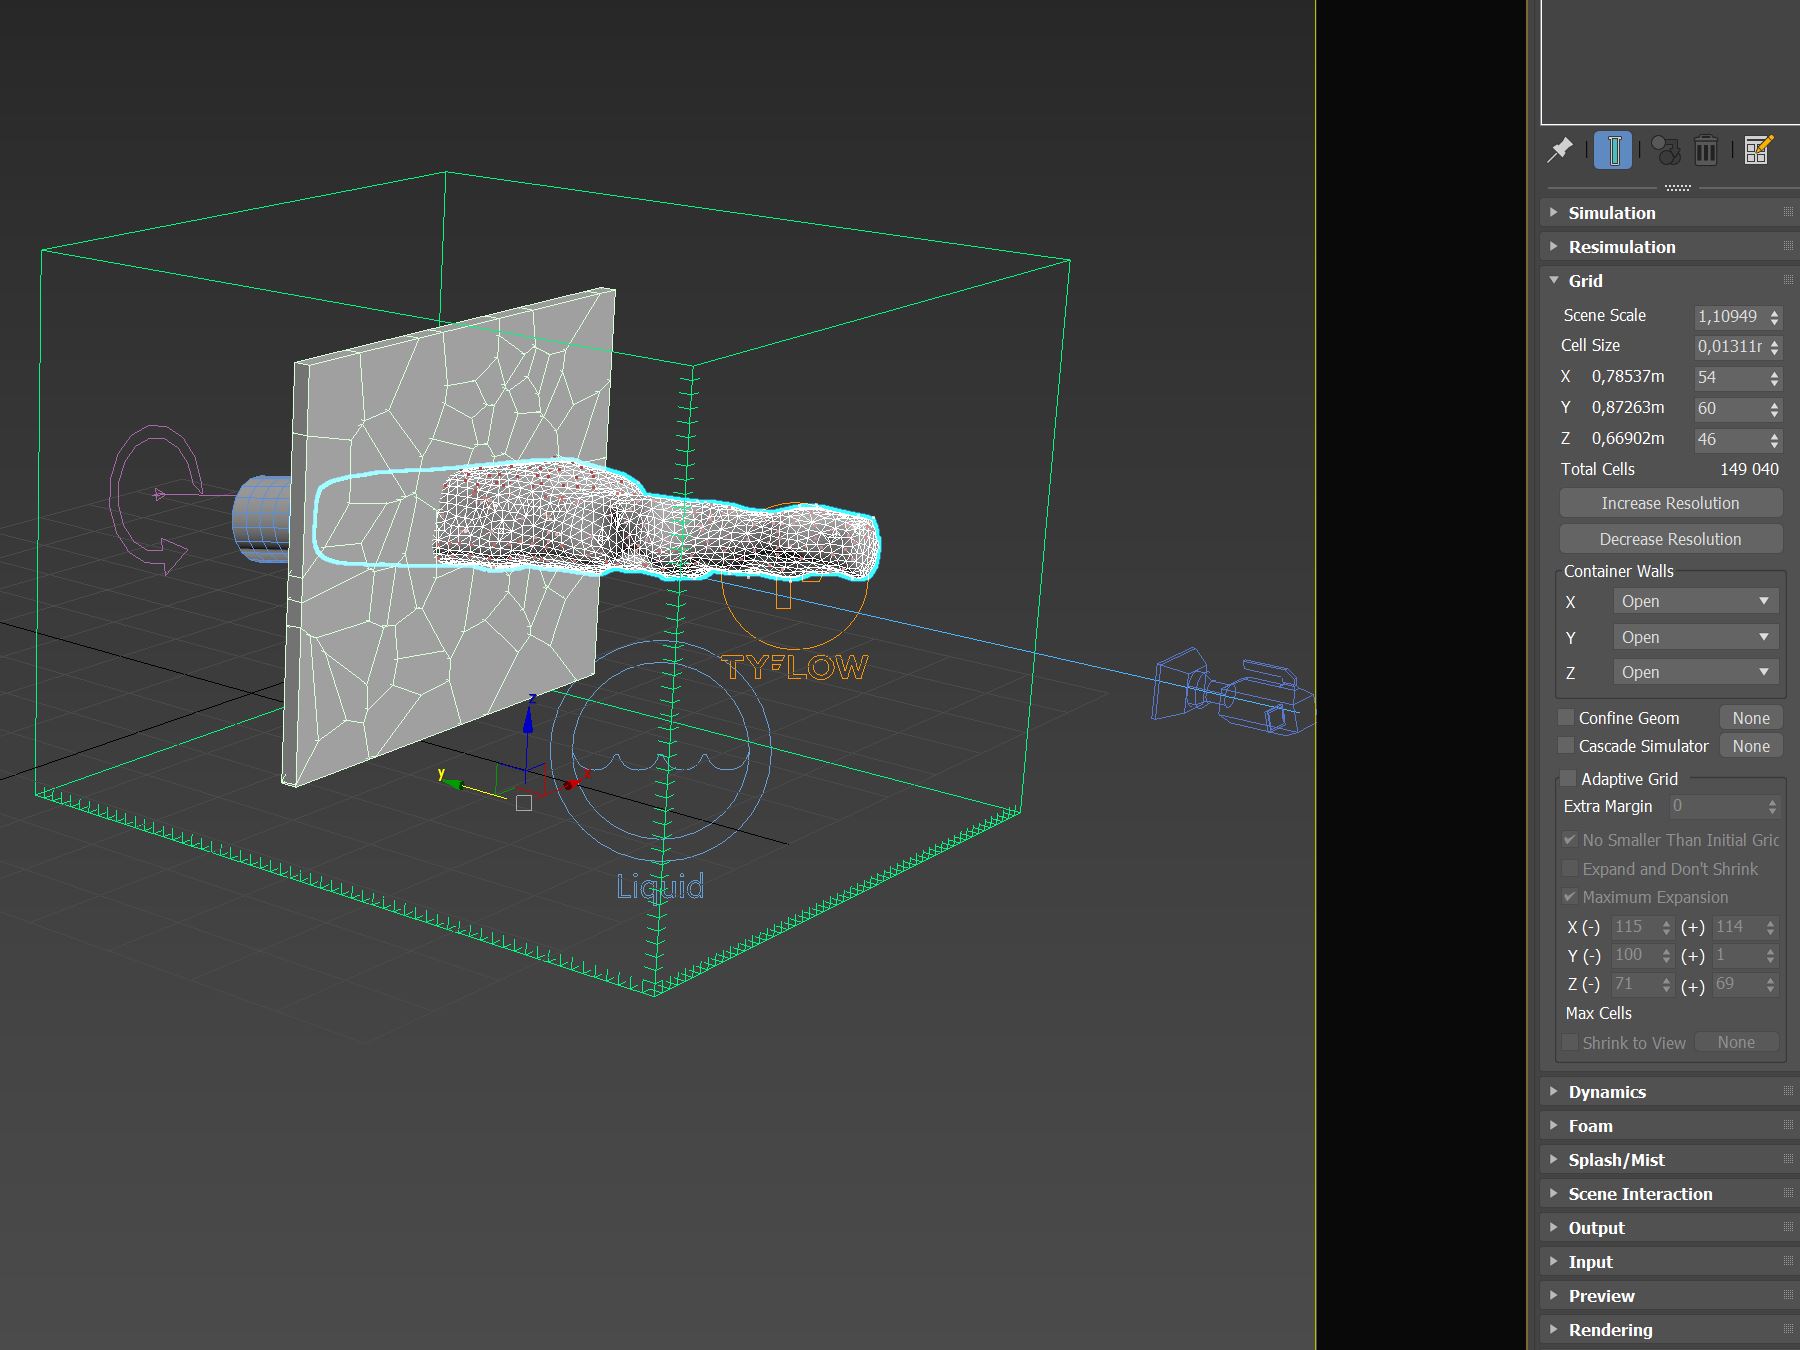Click the Decrease Resolution button
This screenshot has height=1350, width=1800.
tap(1670, 539)
